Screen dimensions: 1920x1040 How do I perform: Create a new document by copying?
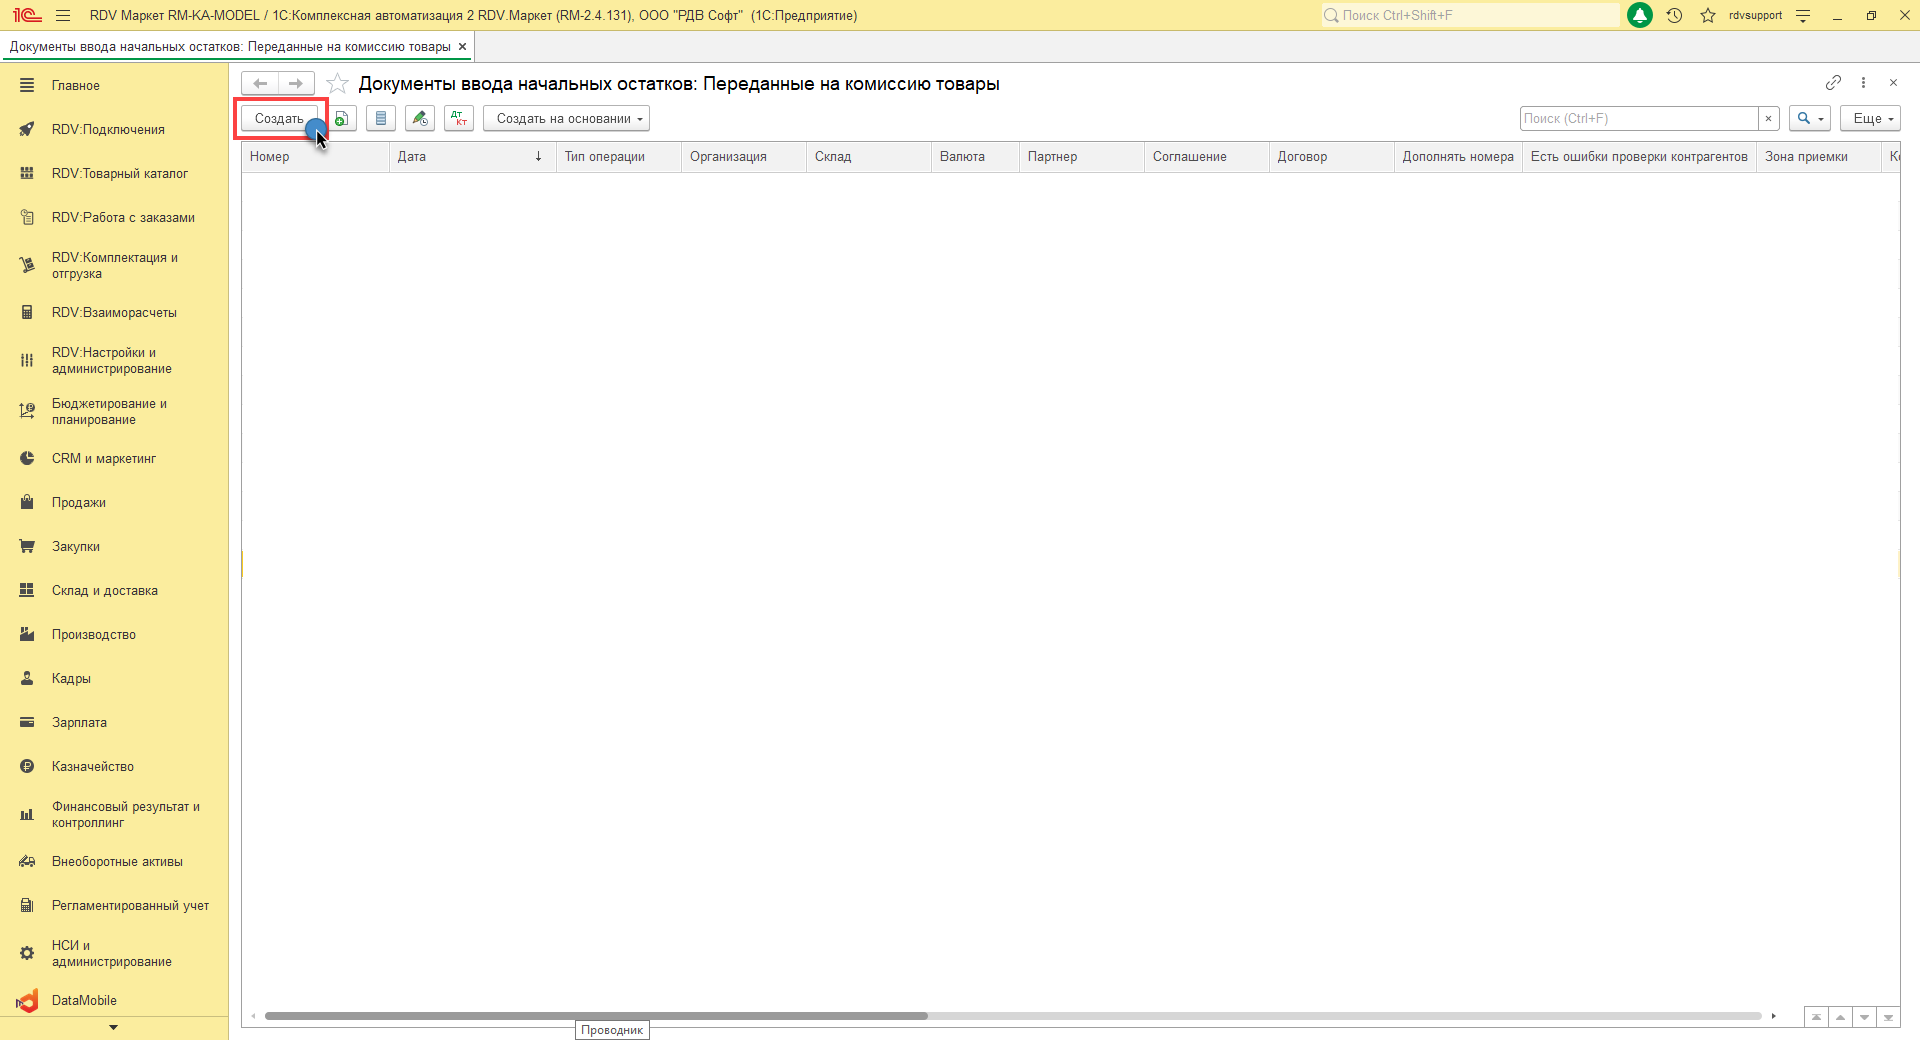click(x=342, y=118)
